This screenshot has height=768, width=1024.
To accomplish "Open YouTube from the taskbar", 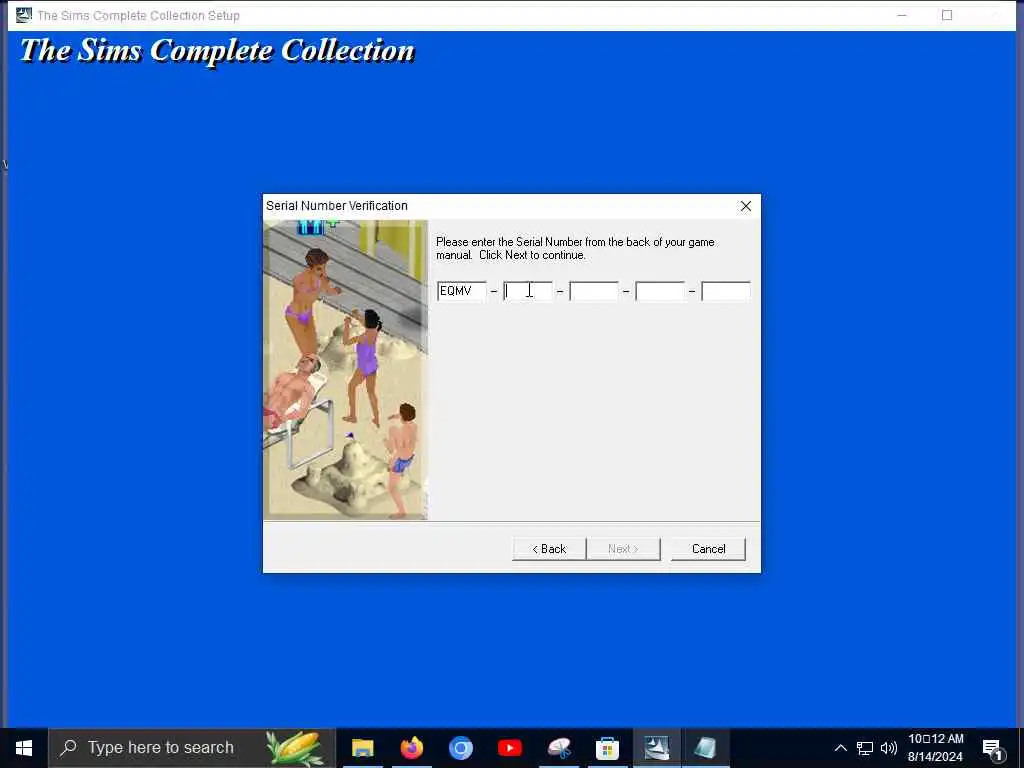I will (509, 748).
